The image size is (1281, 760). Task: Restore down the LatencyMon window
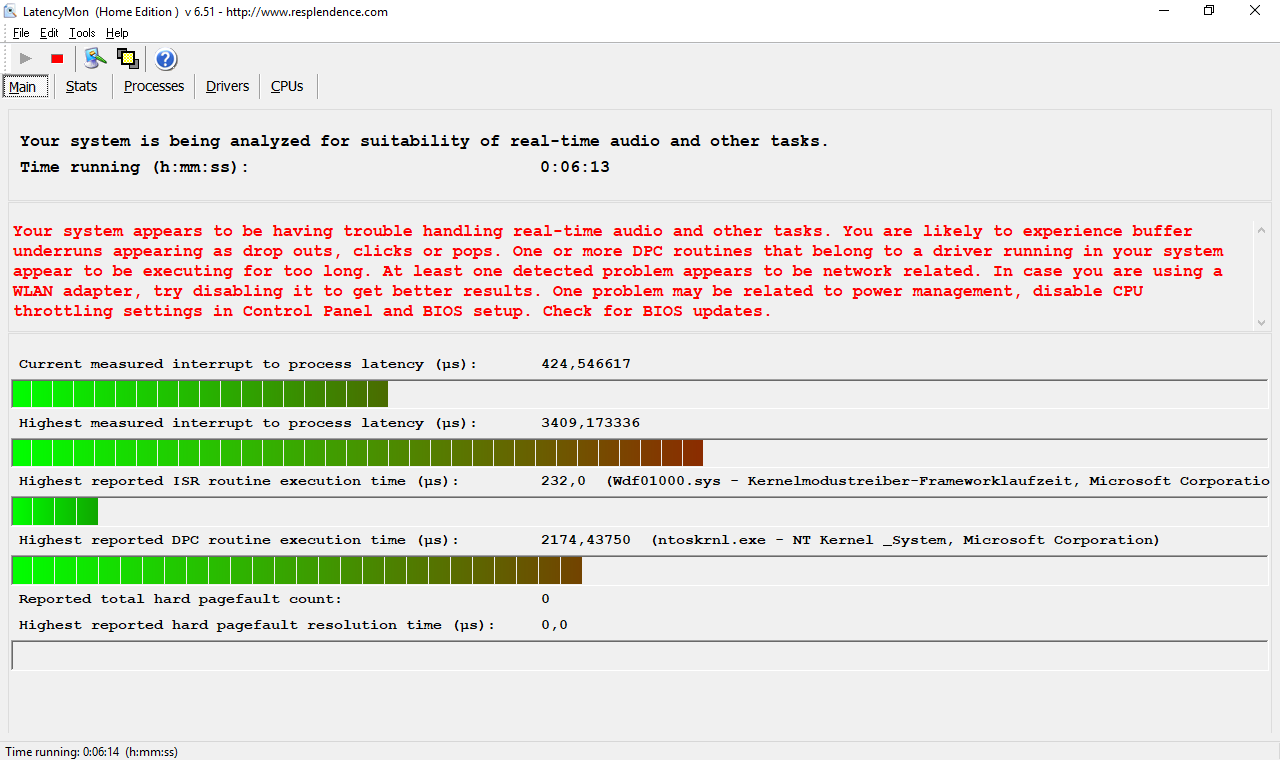[1209, 11]
